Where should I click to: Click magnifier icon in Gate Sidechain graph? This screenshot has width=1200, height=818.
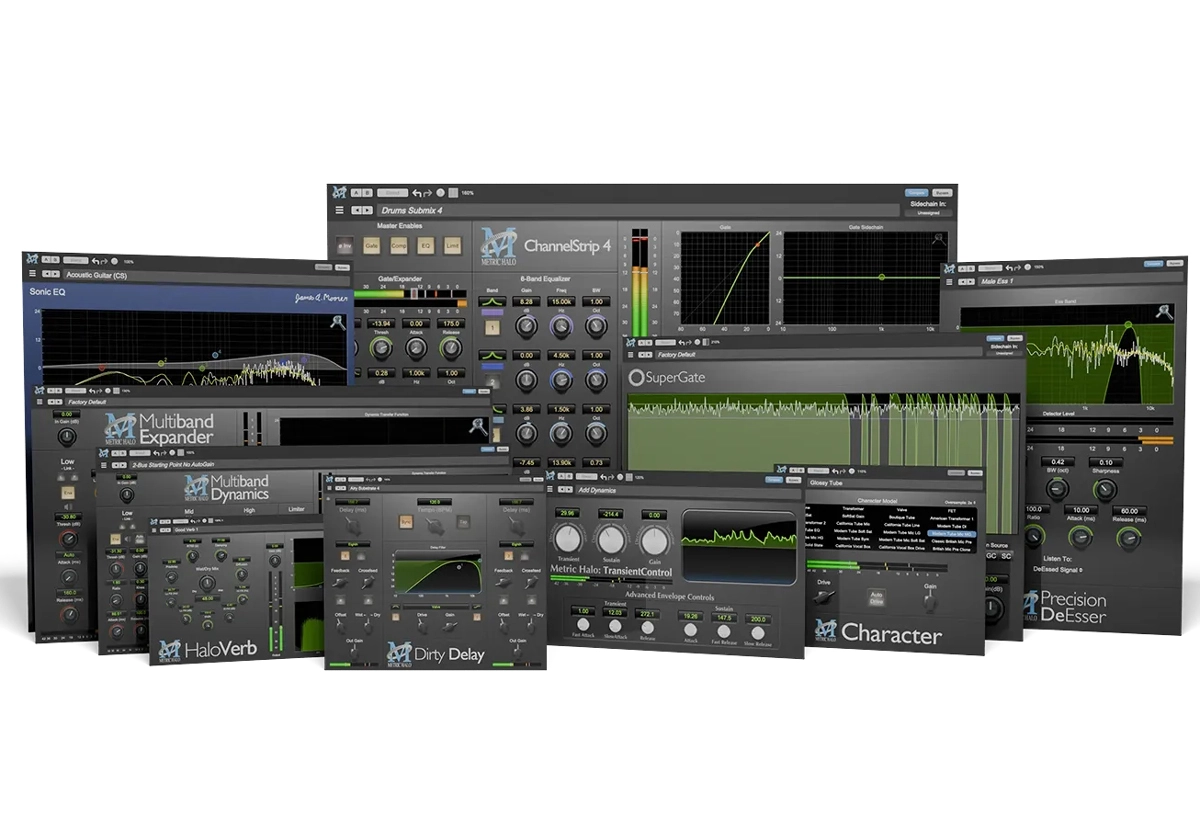937,240
